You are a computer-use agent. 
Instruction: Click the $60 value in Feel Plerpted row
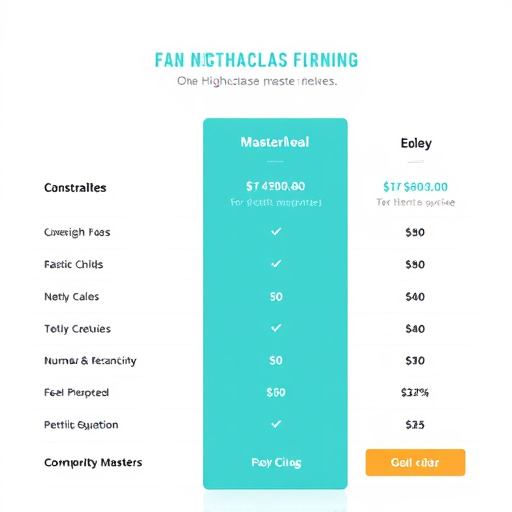tap(276, 392)
